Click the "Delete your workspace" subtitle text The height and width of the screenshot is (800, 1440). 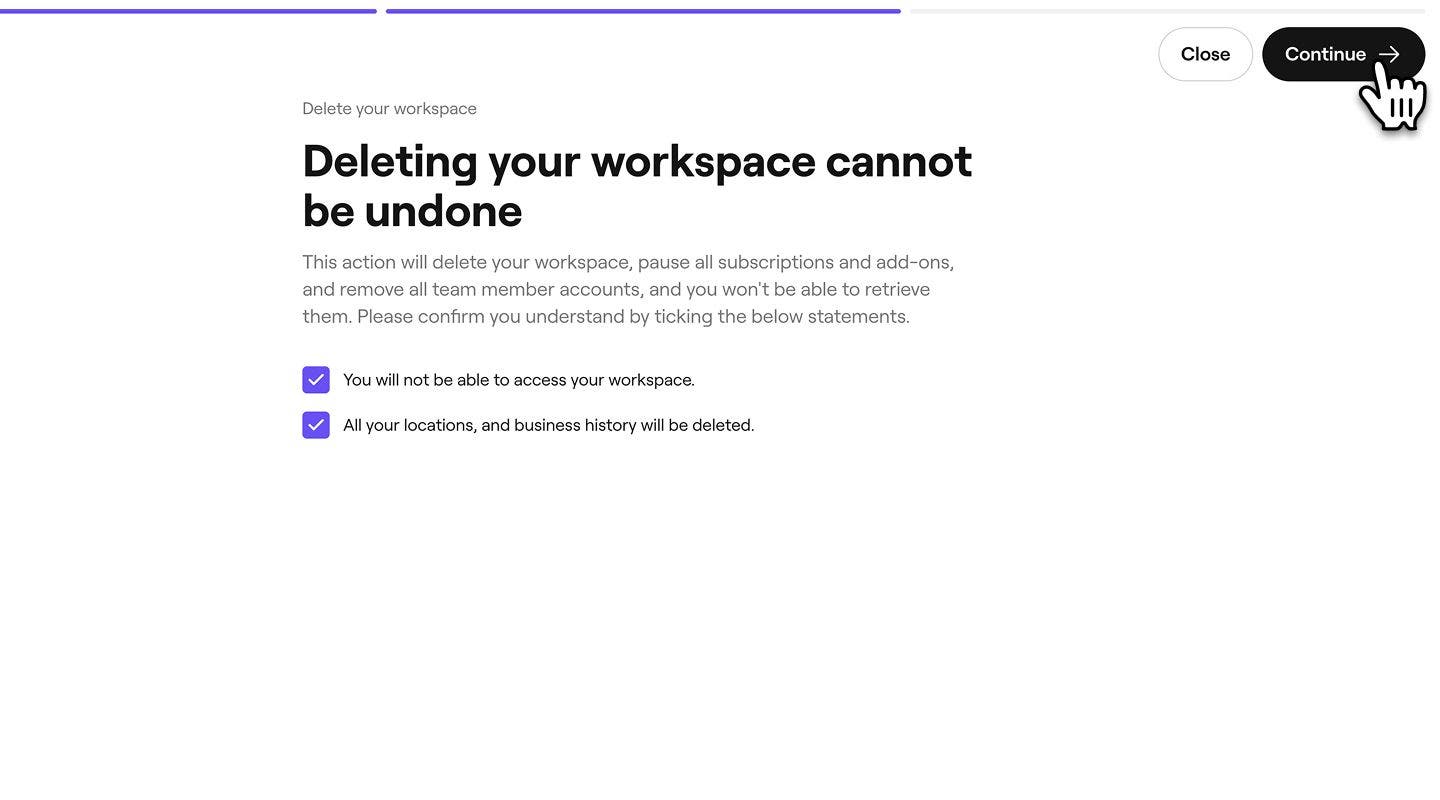[x=389, y=108]
